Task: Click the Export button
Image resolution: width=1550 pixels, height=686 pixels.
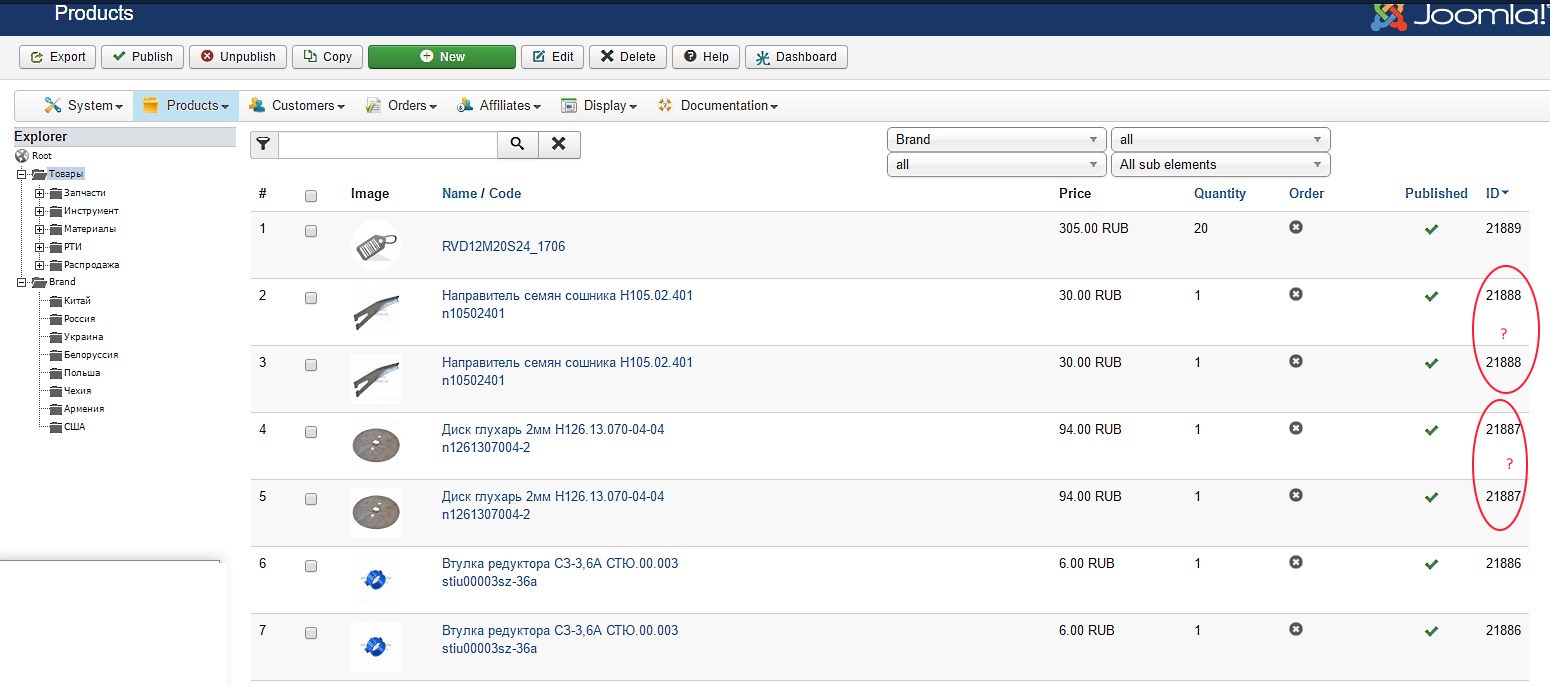Action: tap(58, 57)
